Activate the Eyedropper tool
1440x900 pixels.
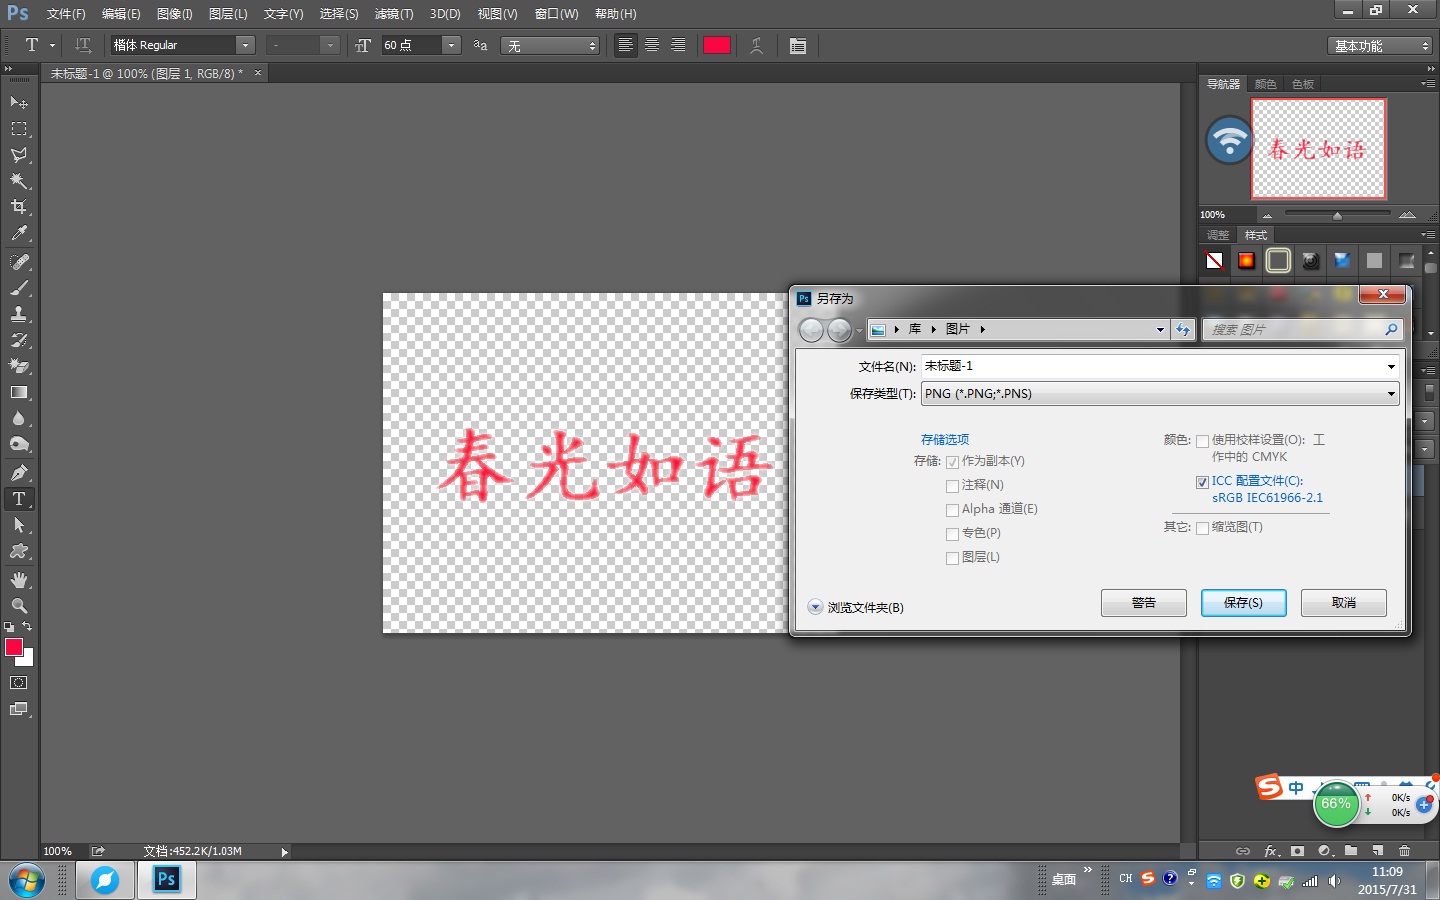tap(18, 233)
